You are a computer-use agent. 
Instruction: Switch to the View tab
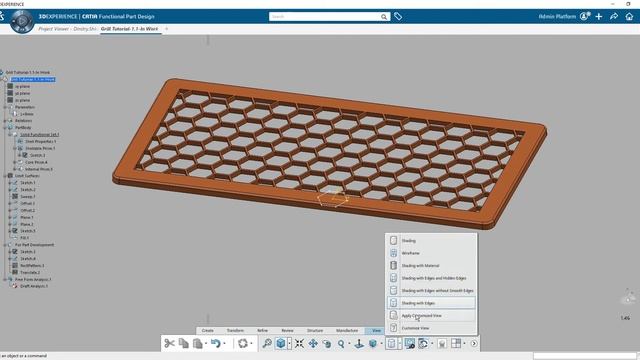pos(376,330)
